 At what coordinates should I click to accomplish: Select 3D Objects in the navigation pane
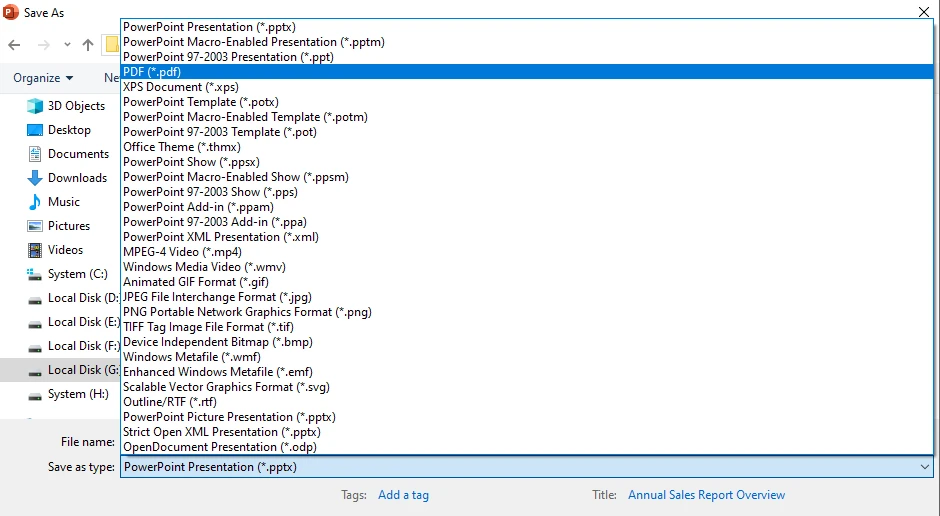(x=76, y=106)
